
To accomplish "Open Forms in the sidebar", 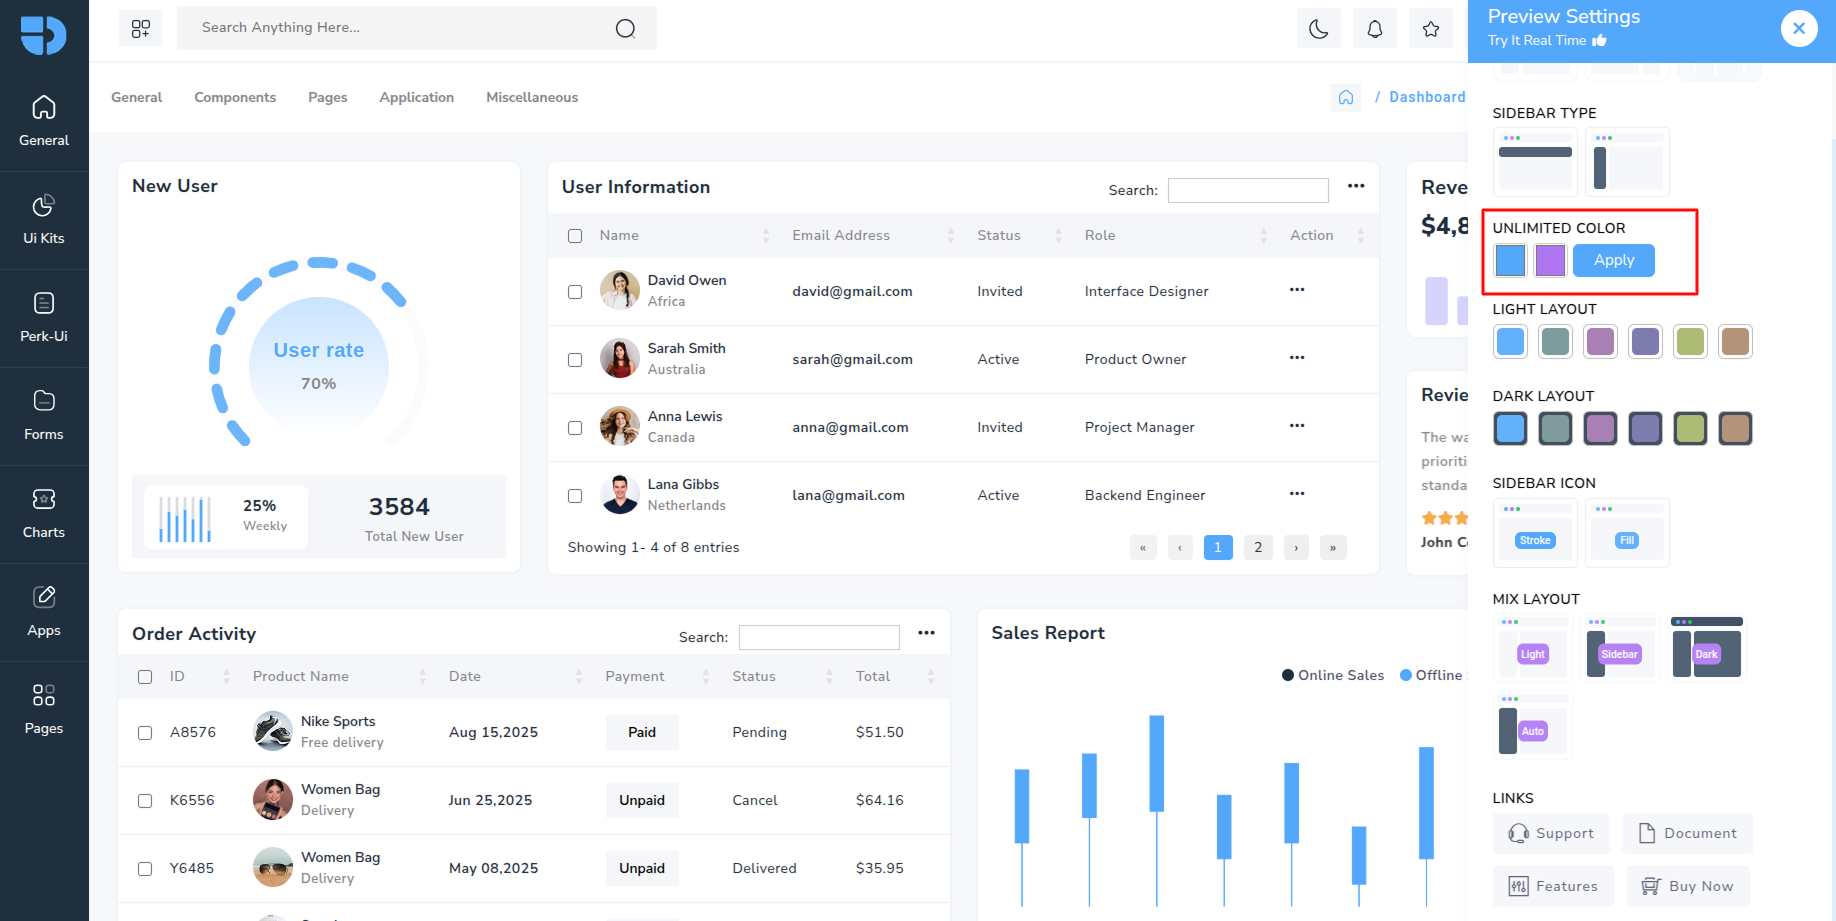I will [x=44, y=416].
